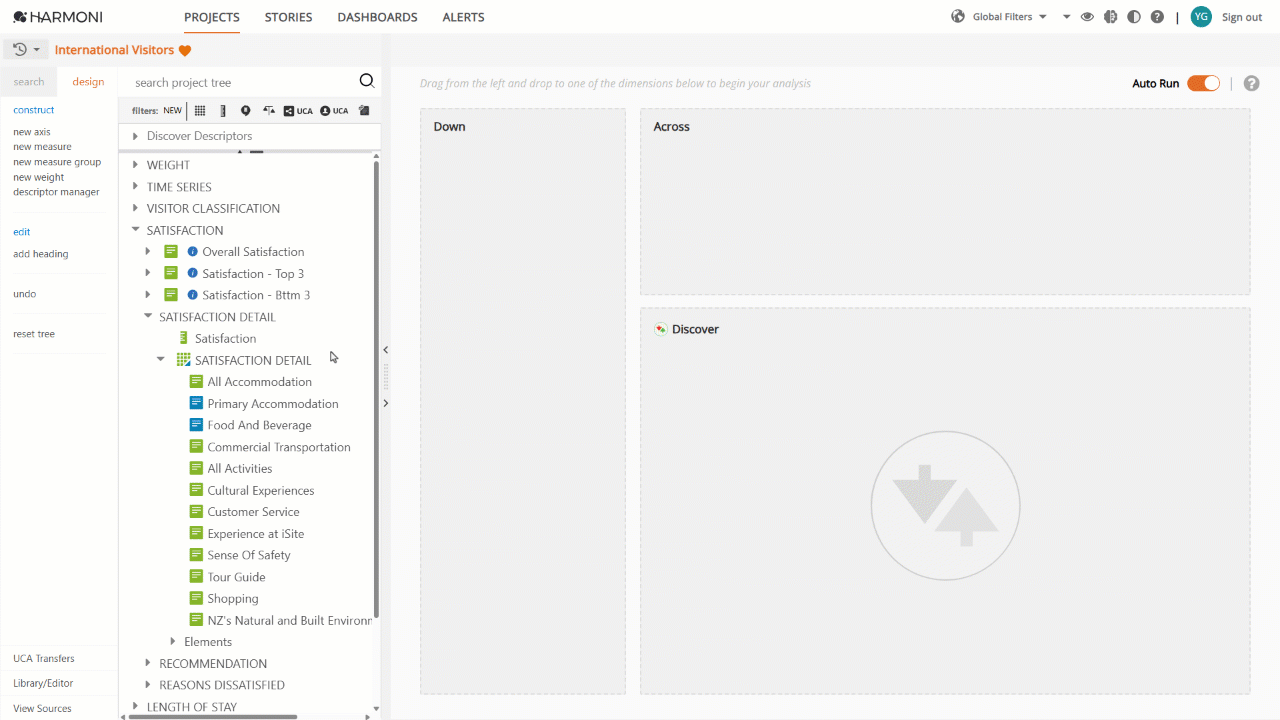Open help via top bar question mark
The width and height of the screenshot is (1280, 720).
[x=1157, y=17]
